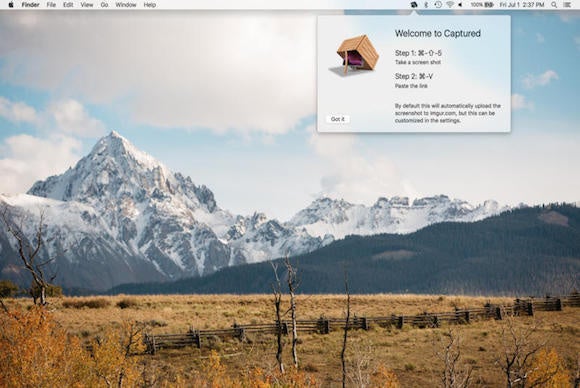Open the Time Machine status icon
The height and width of the screenshot is (388, 580).
click(x=438, y=5)
